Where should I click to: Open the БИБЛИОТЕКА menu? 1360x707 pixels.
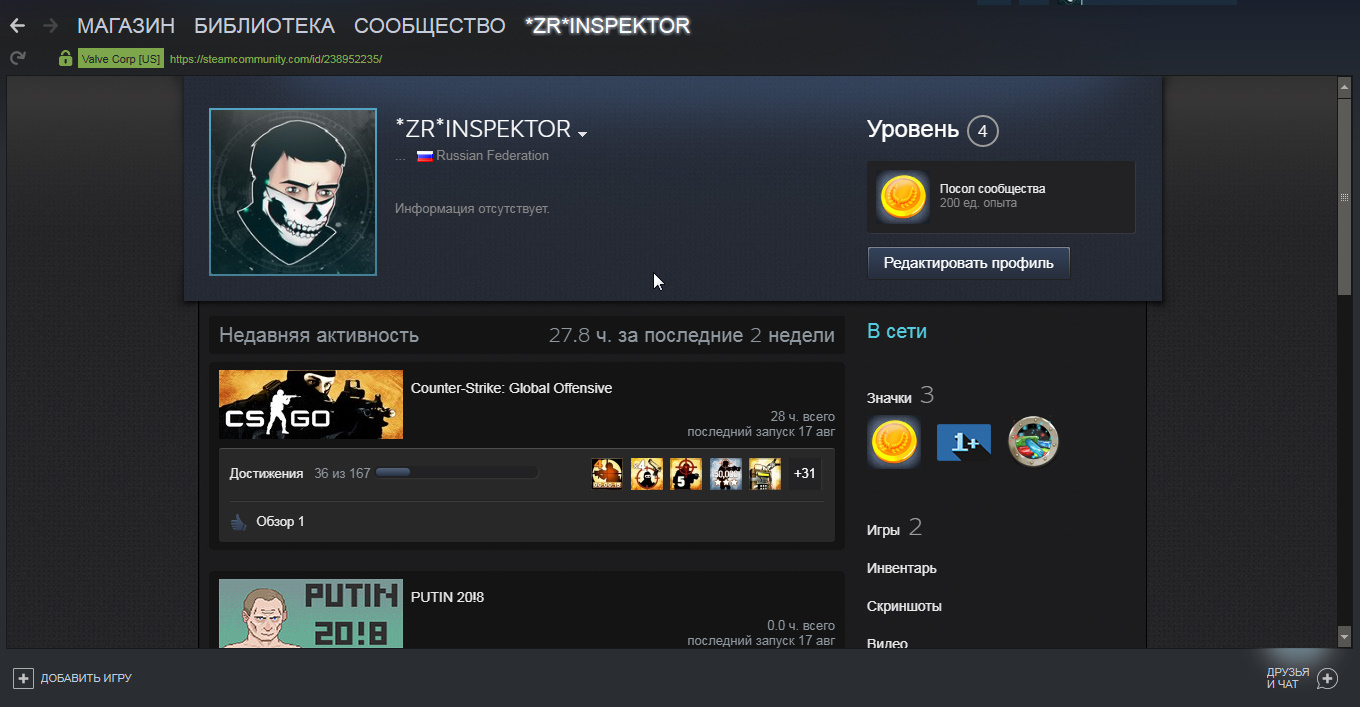click(265, 26)
